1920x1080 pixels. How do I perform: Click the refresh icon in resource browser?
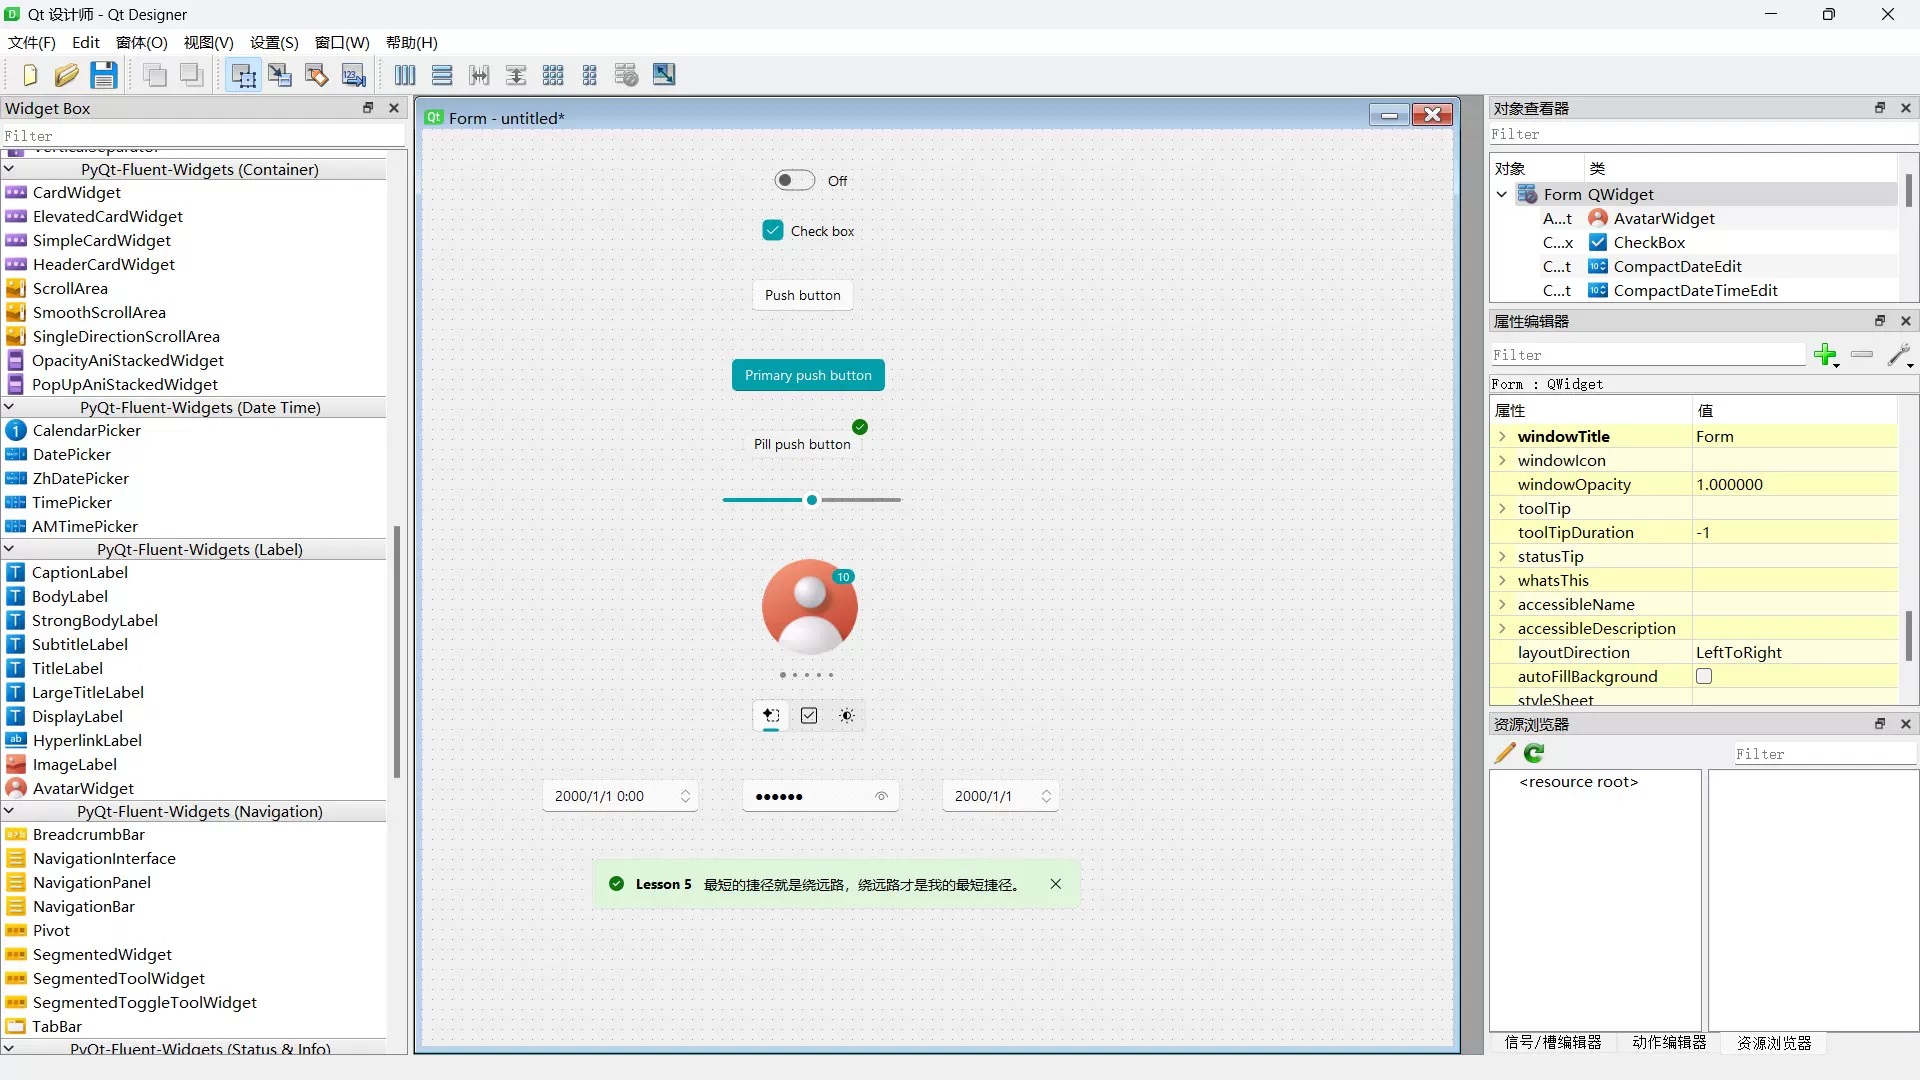1534,753
